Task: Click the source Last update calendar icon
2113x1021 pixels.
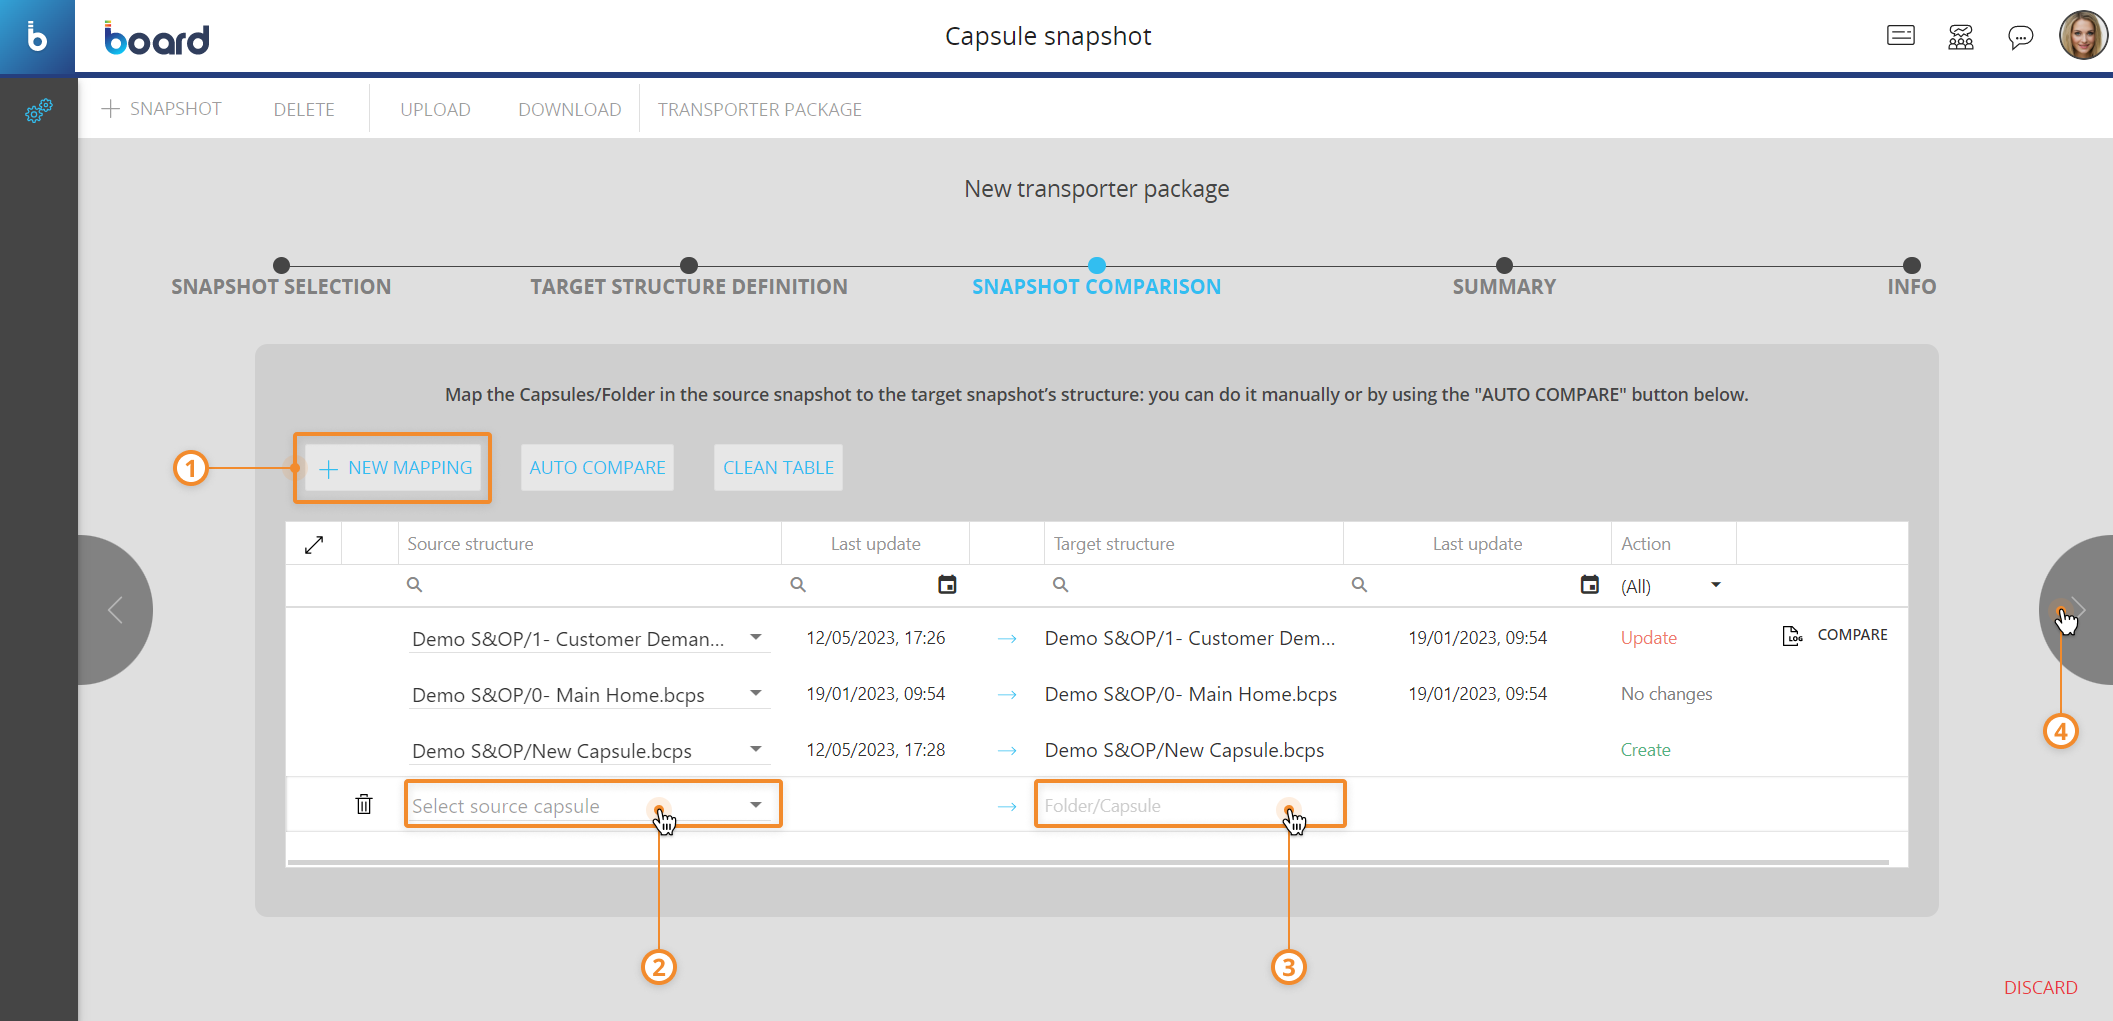Action: [x=947, y=584]
